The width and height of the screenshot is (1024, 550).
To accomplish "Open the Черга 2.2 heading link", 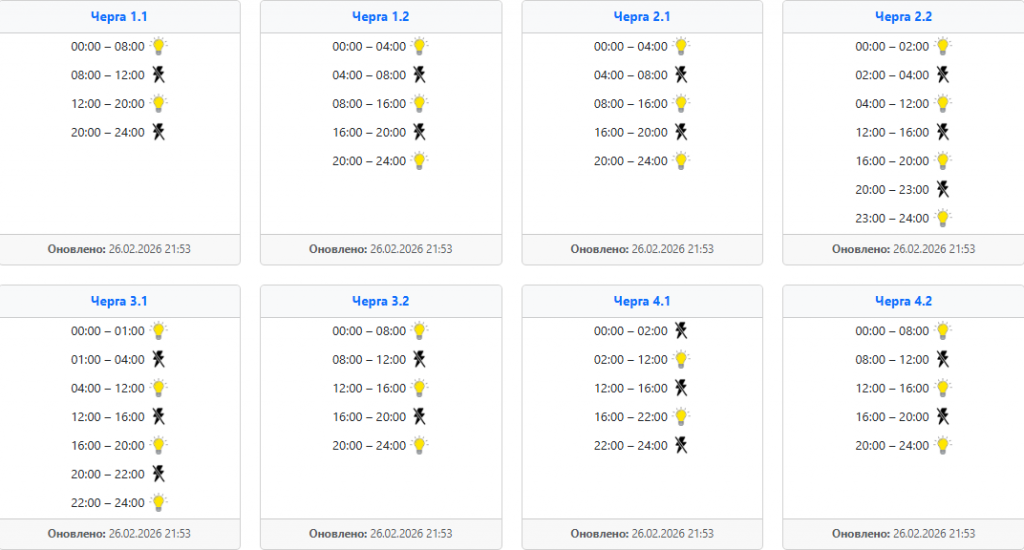I will coord(903,17).
